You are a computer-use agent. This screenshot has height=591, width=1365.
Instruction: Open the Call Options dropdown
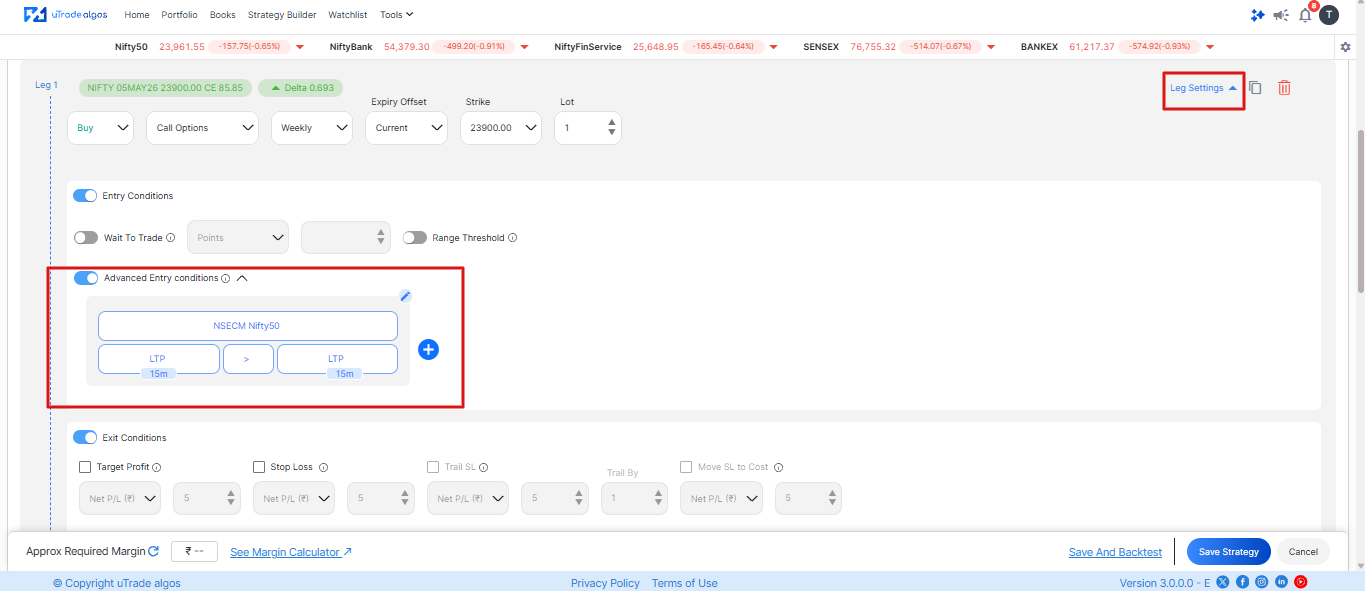(x=203, y=128)
